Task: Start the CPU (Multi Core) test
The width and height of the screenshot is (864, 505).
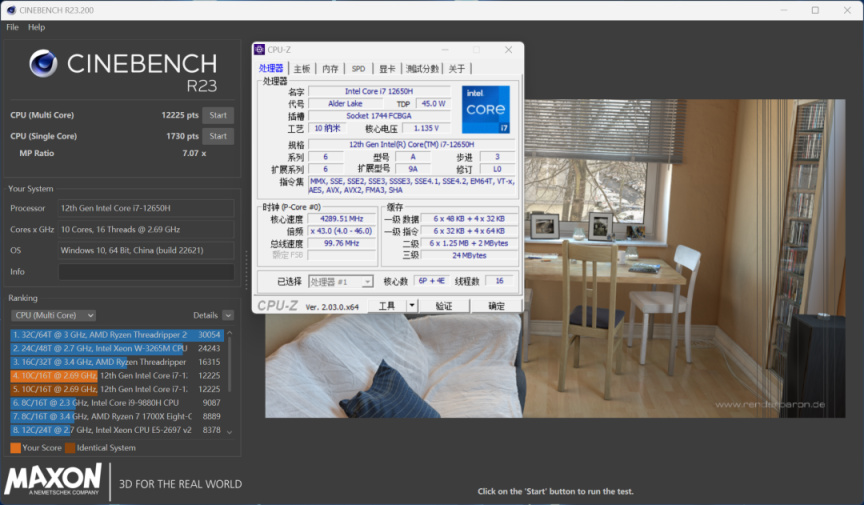Action: coord(218,115)
